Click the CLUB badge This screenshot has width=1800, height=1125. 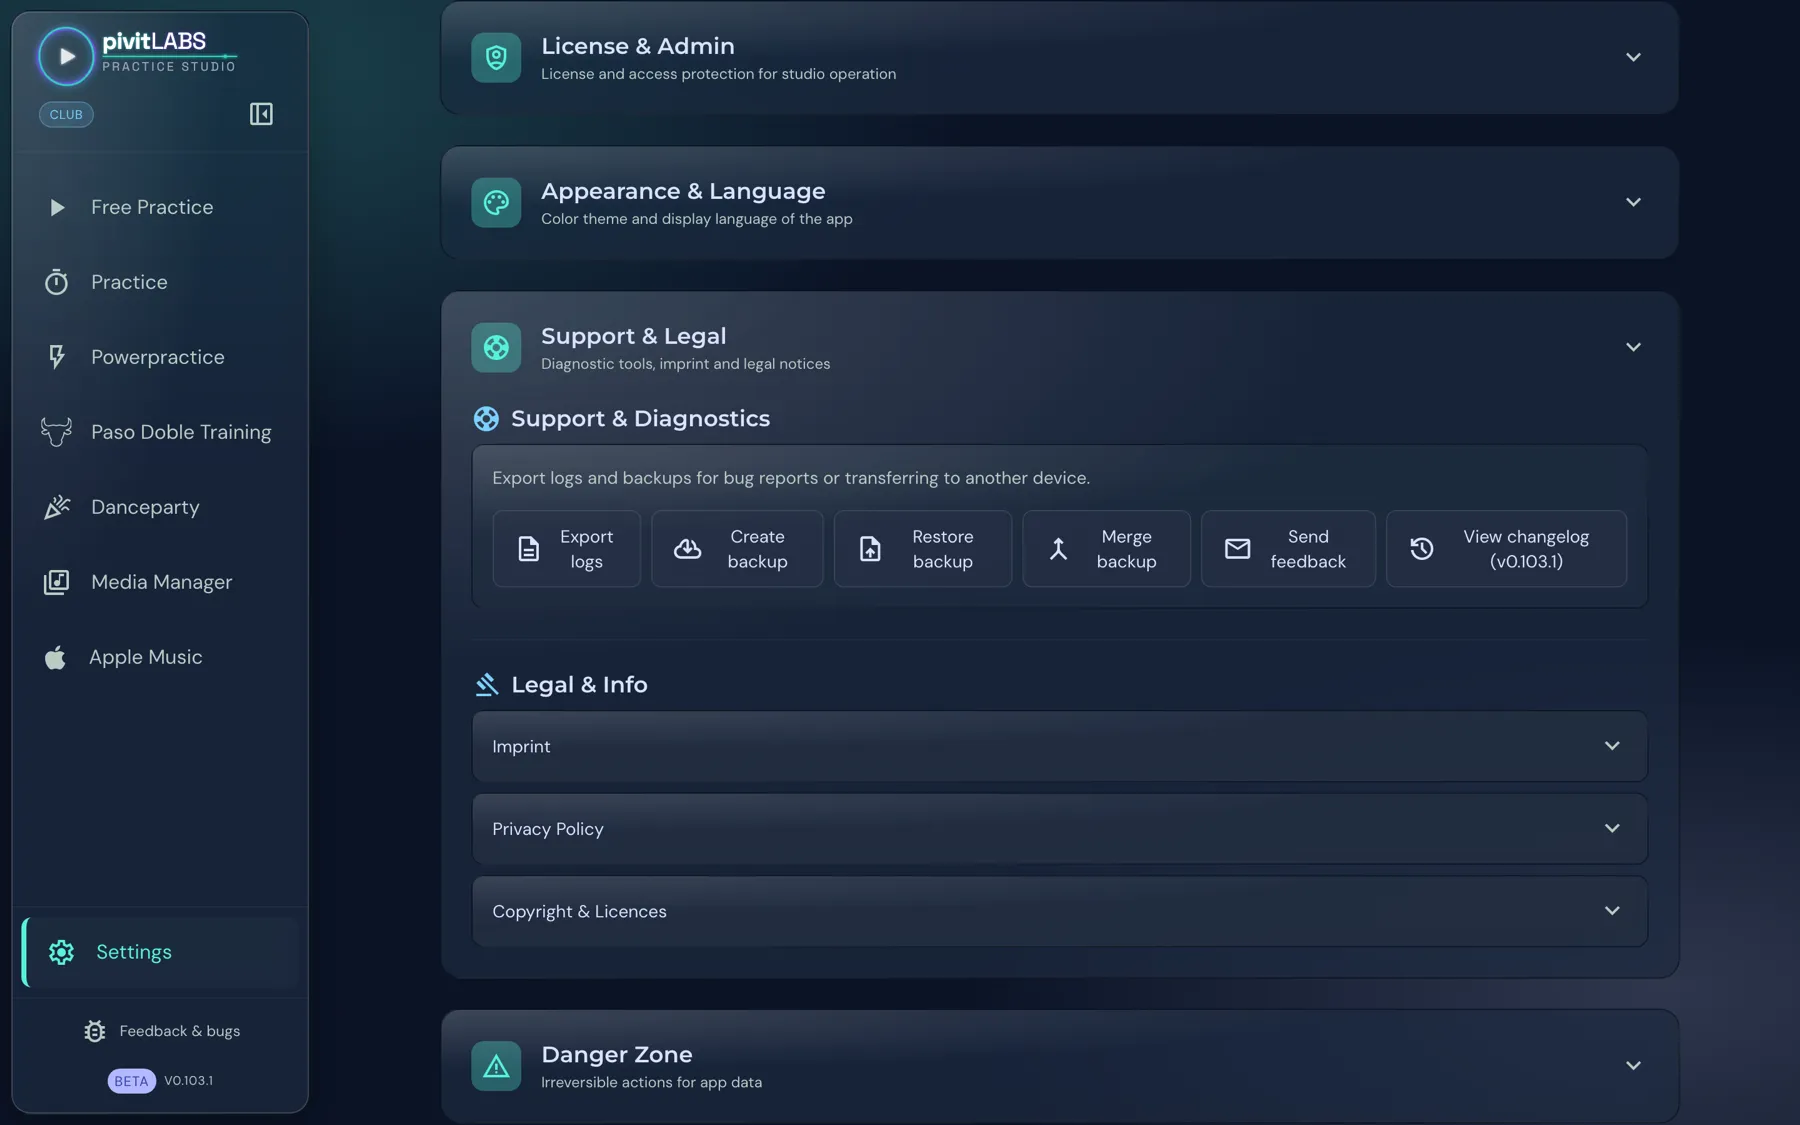(66, 114)
